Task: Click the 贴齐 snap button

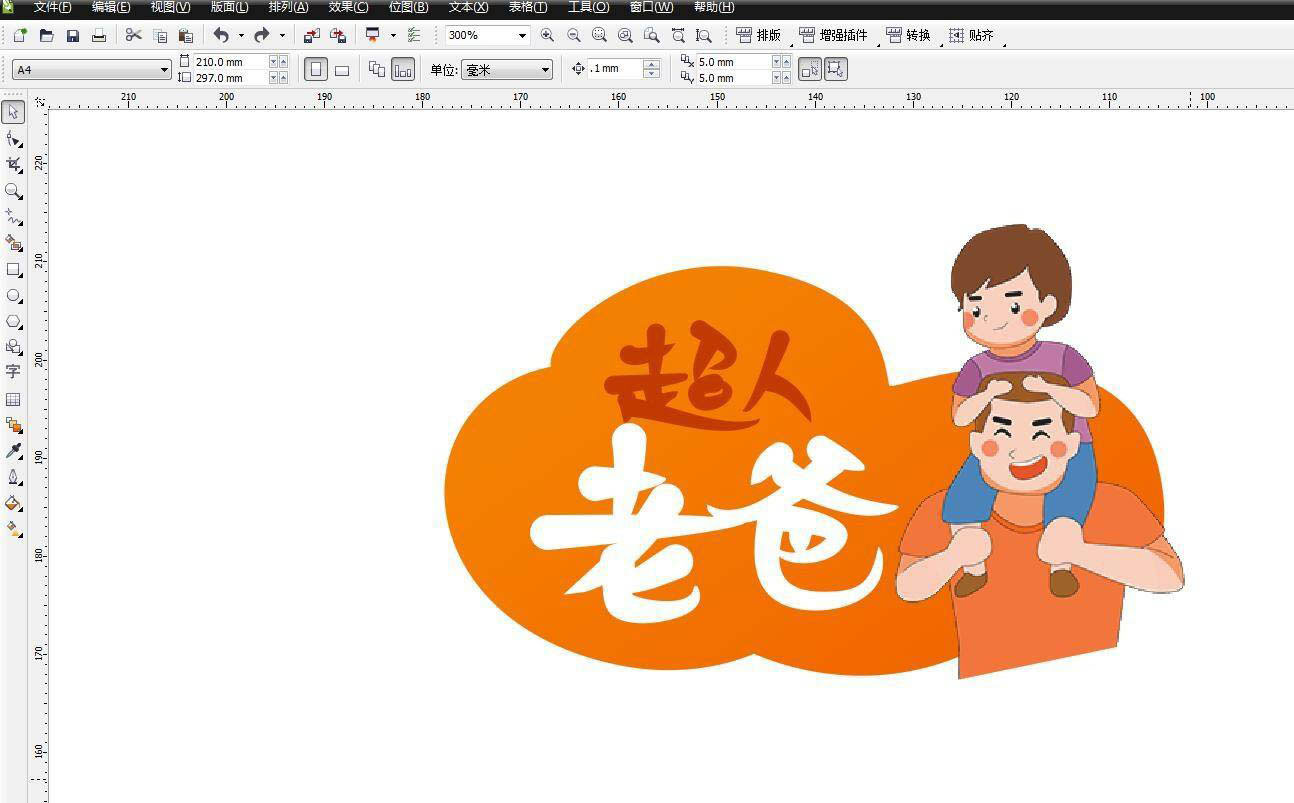Action: (x=971, y=35)
